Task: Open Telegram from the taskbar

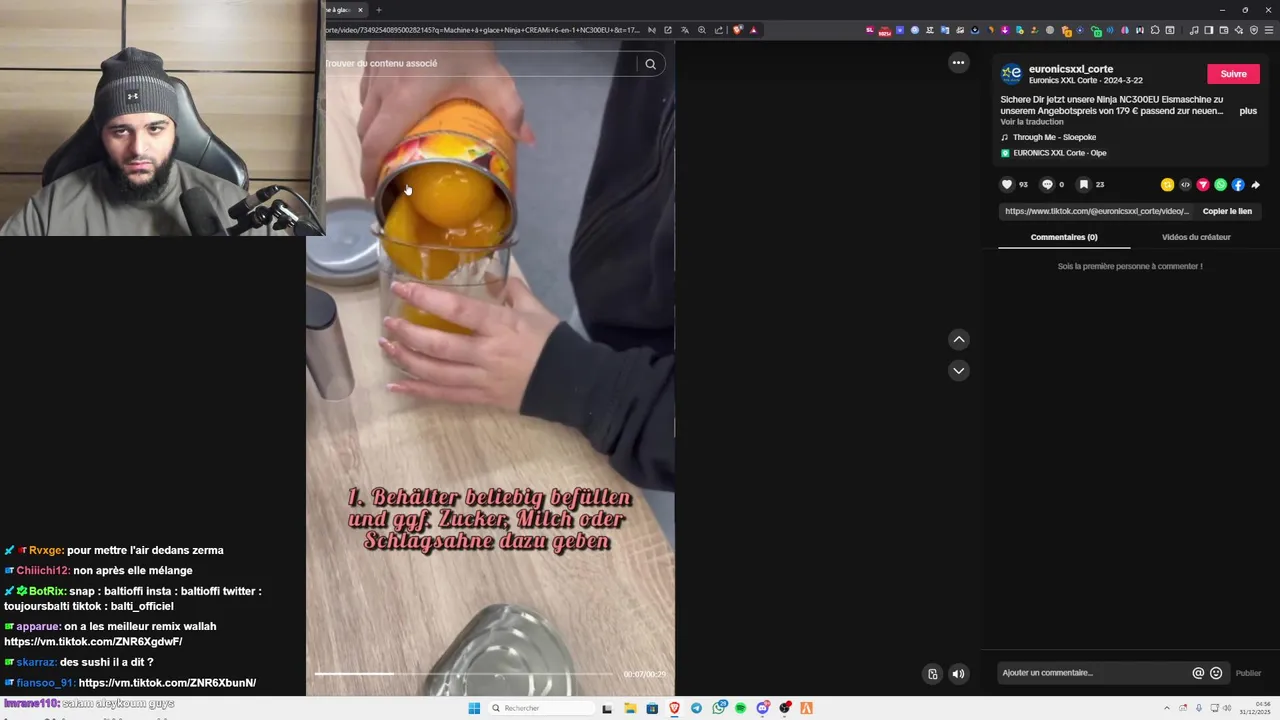Action: click(x=696, y=708)
